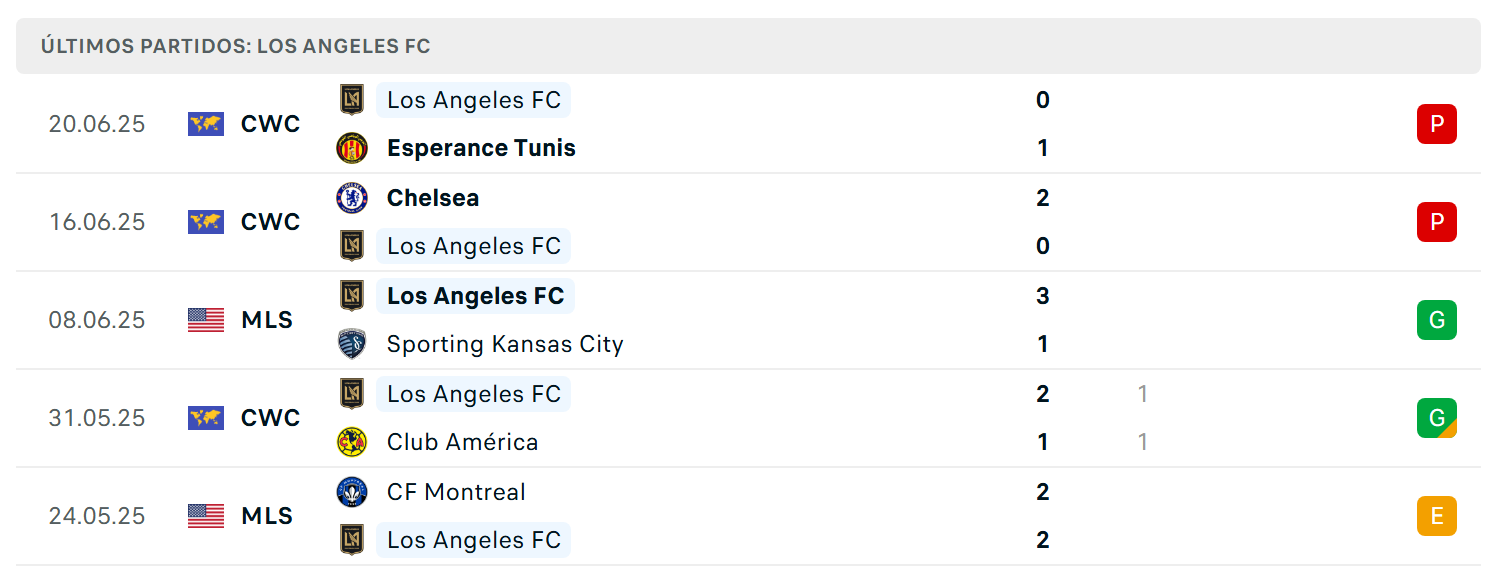Click the Chelsea club crest
The image size is (1495, 582).
(352, 198)
